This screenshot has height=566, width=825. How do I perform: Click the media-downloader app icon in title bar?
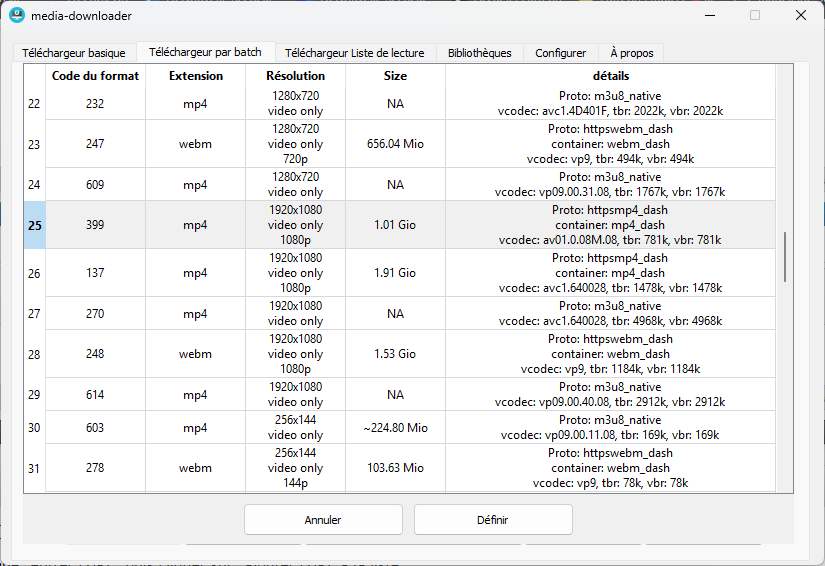point(16,15)
